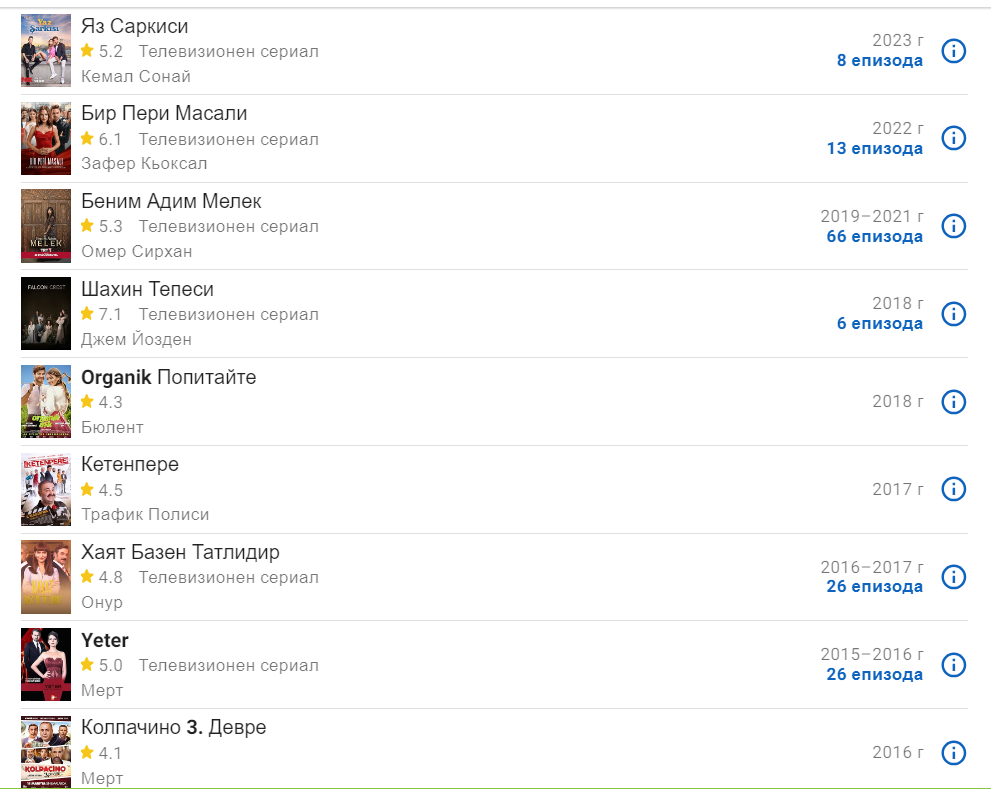
Task: Click info icon for Organik Попитайте
Action: click(x=954, y=402)
